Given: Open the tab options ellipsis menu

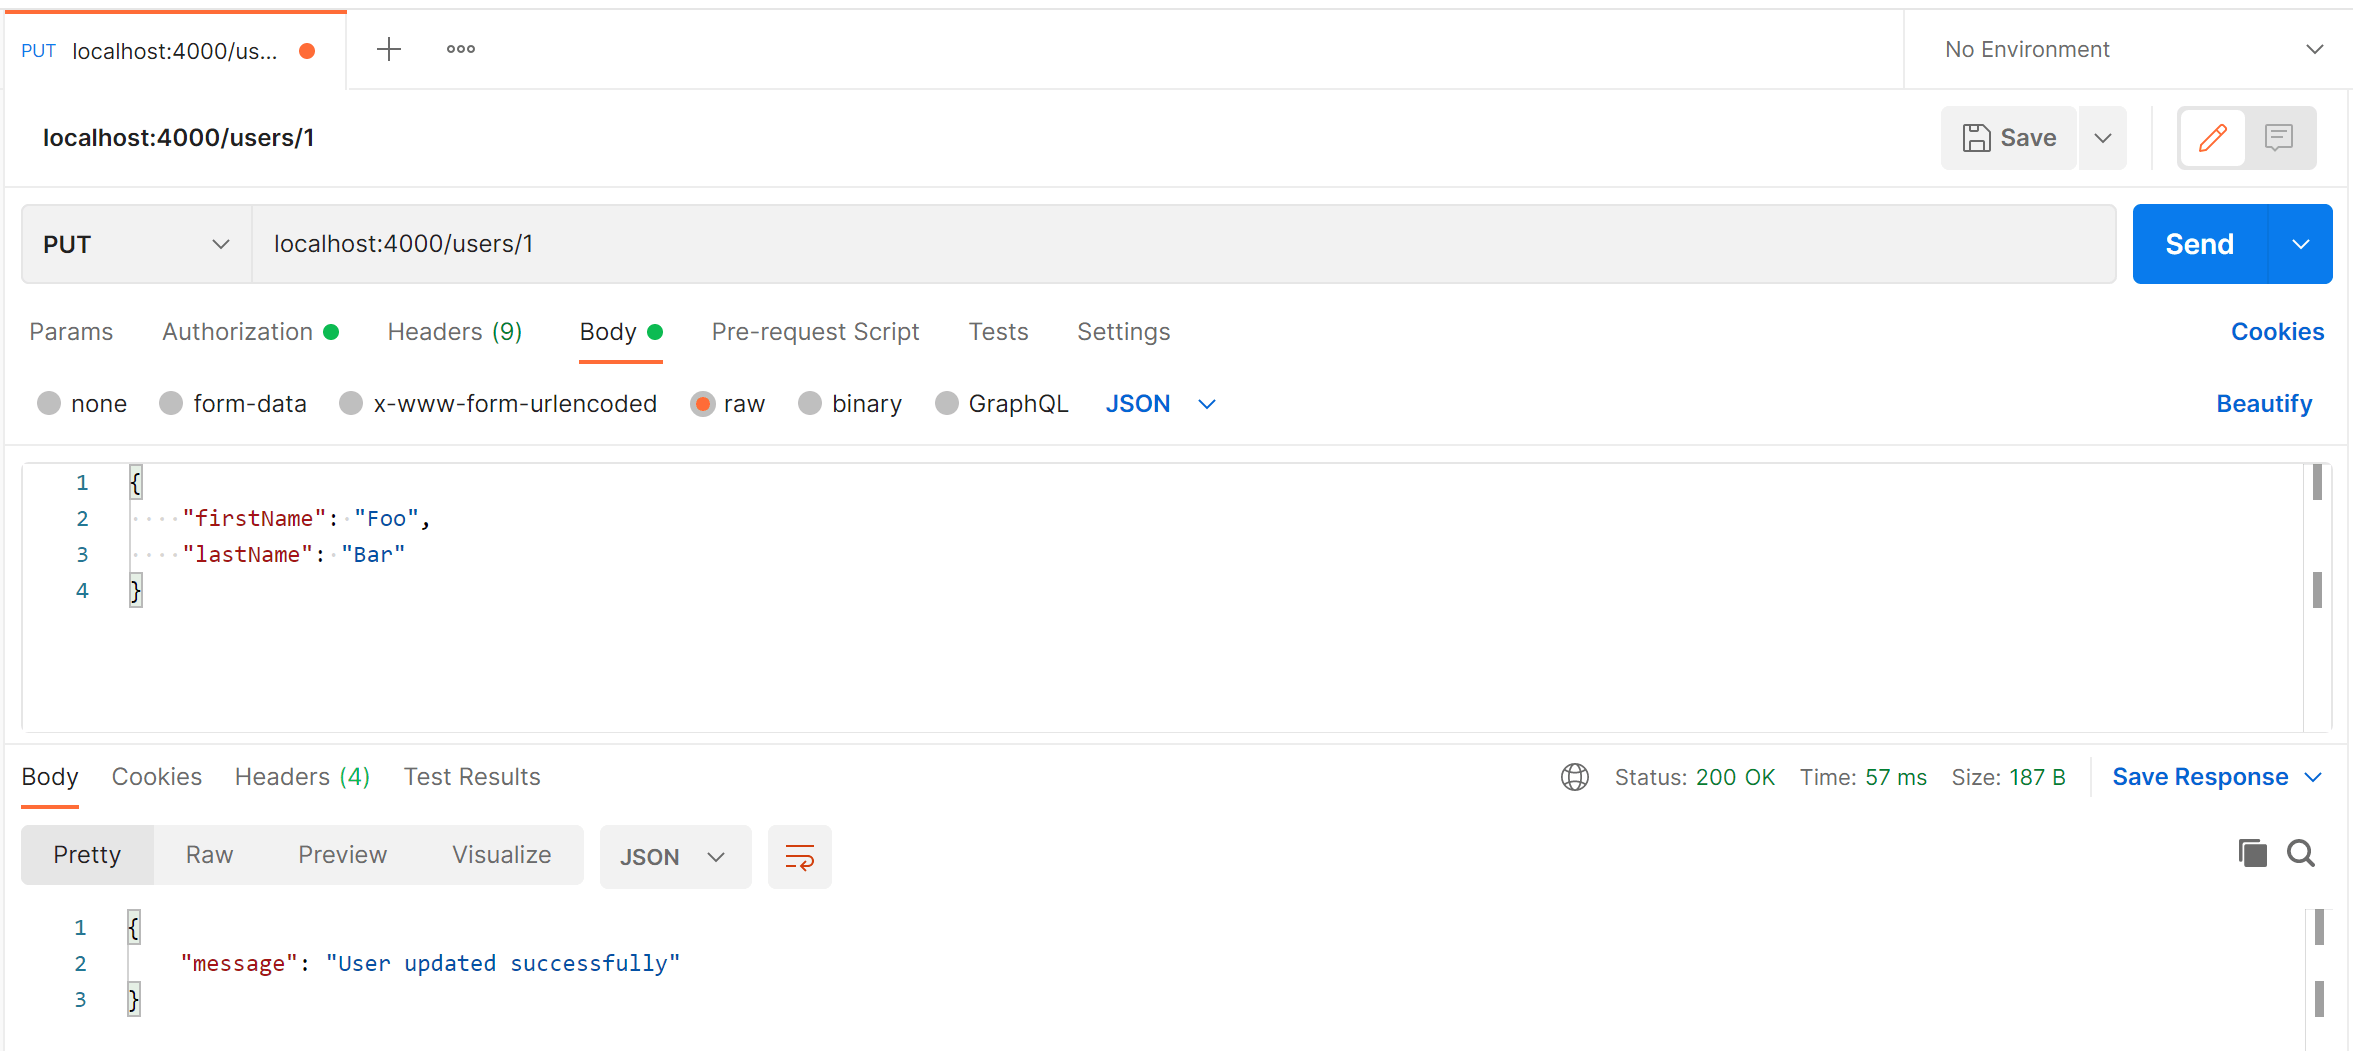Looking at the screenshot, I should pyautogui.click(x=460, y=49).
